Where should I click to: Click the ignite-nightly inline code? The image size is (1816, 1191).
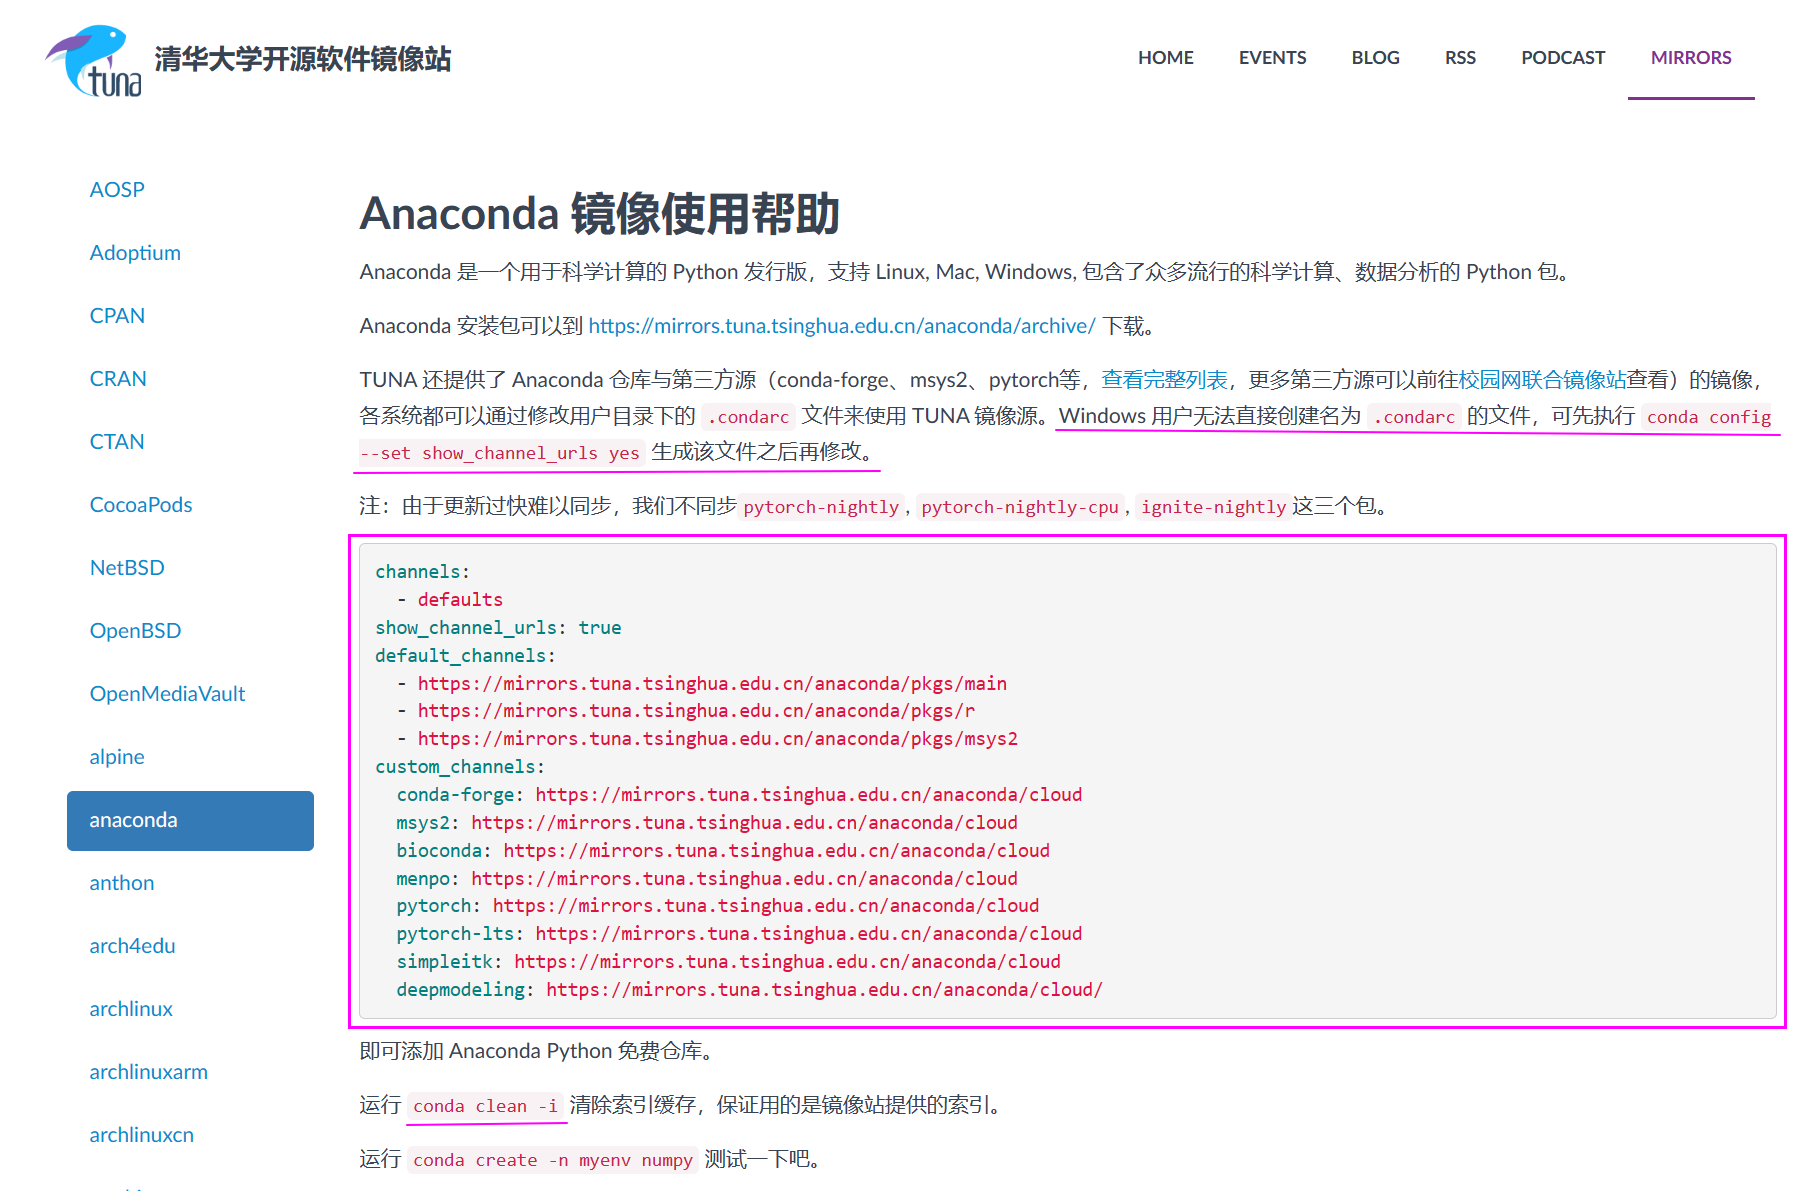pos(1213,507)
